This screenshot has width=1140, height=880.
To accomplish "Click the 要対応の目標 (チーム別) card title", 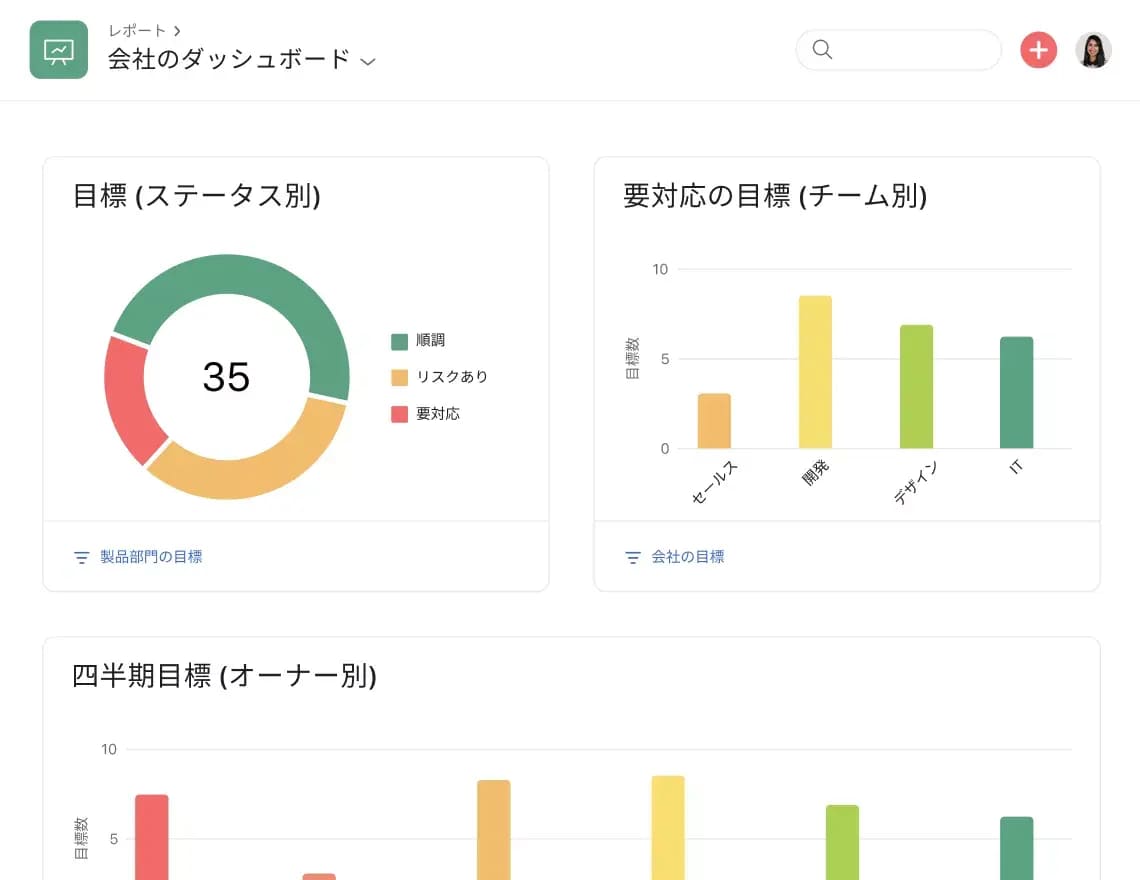I will pos(775,196).
